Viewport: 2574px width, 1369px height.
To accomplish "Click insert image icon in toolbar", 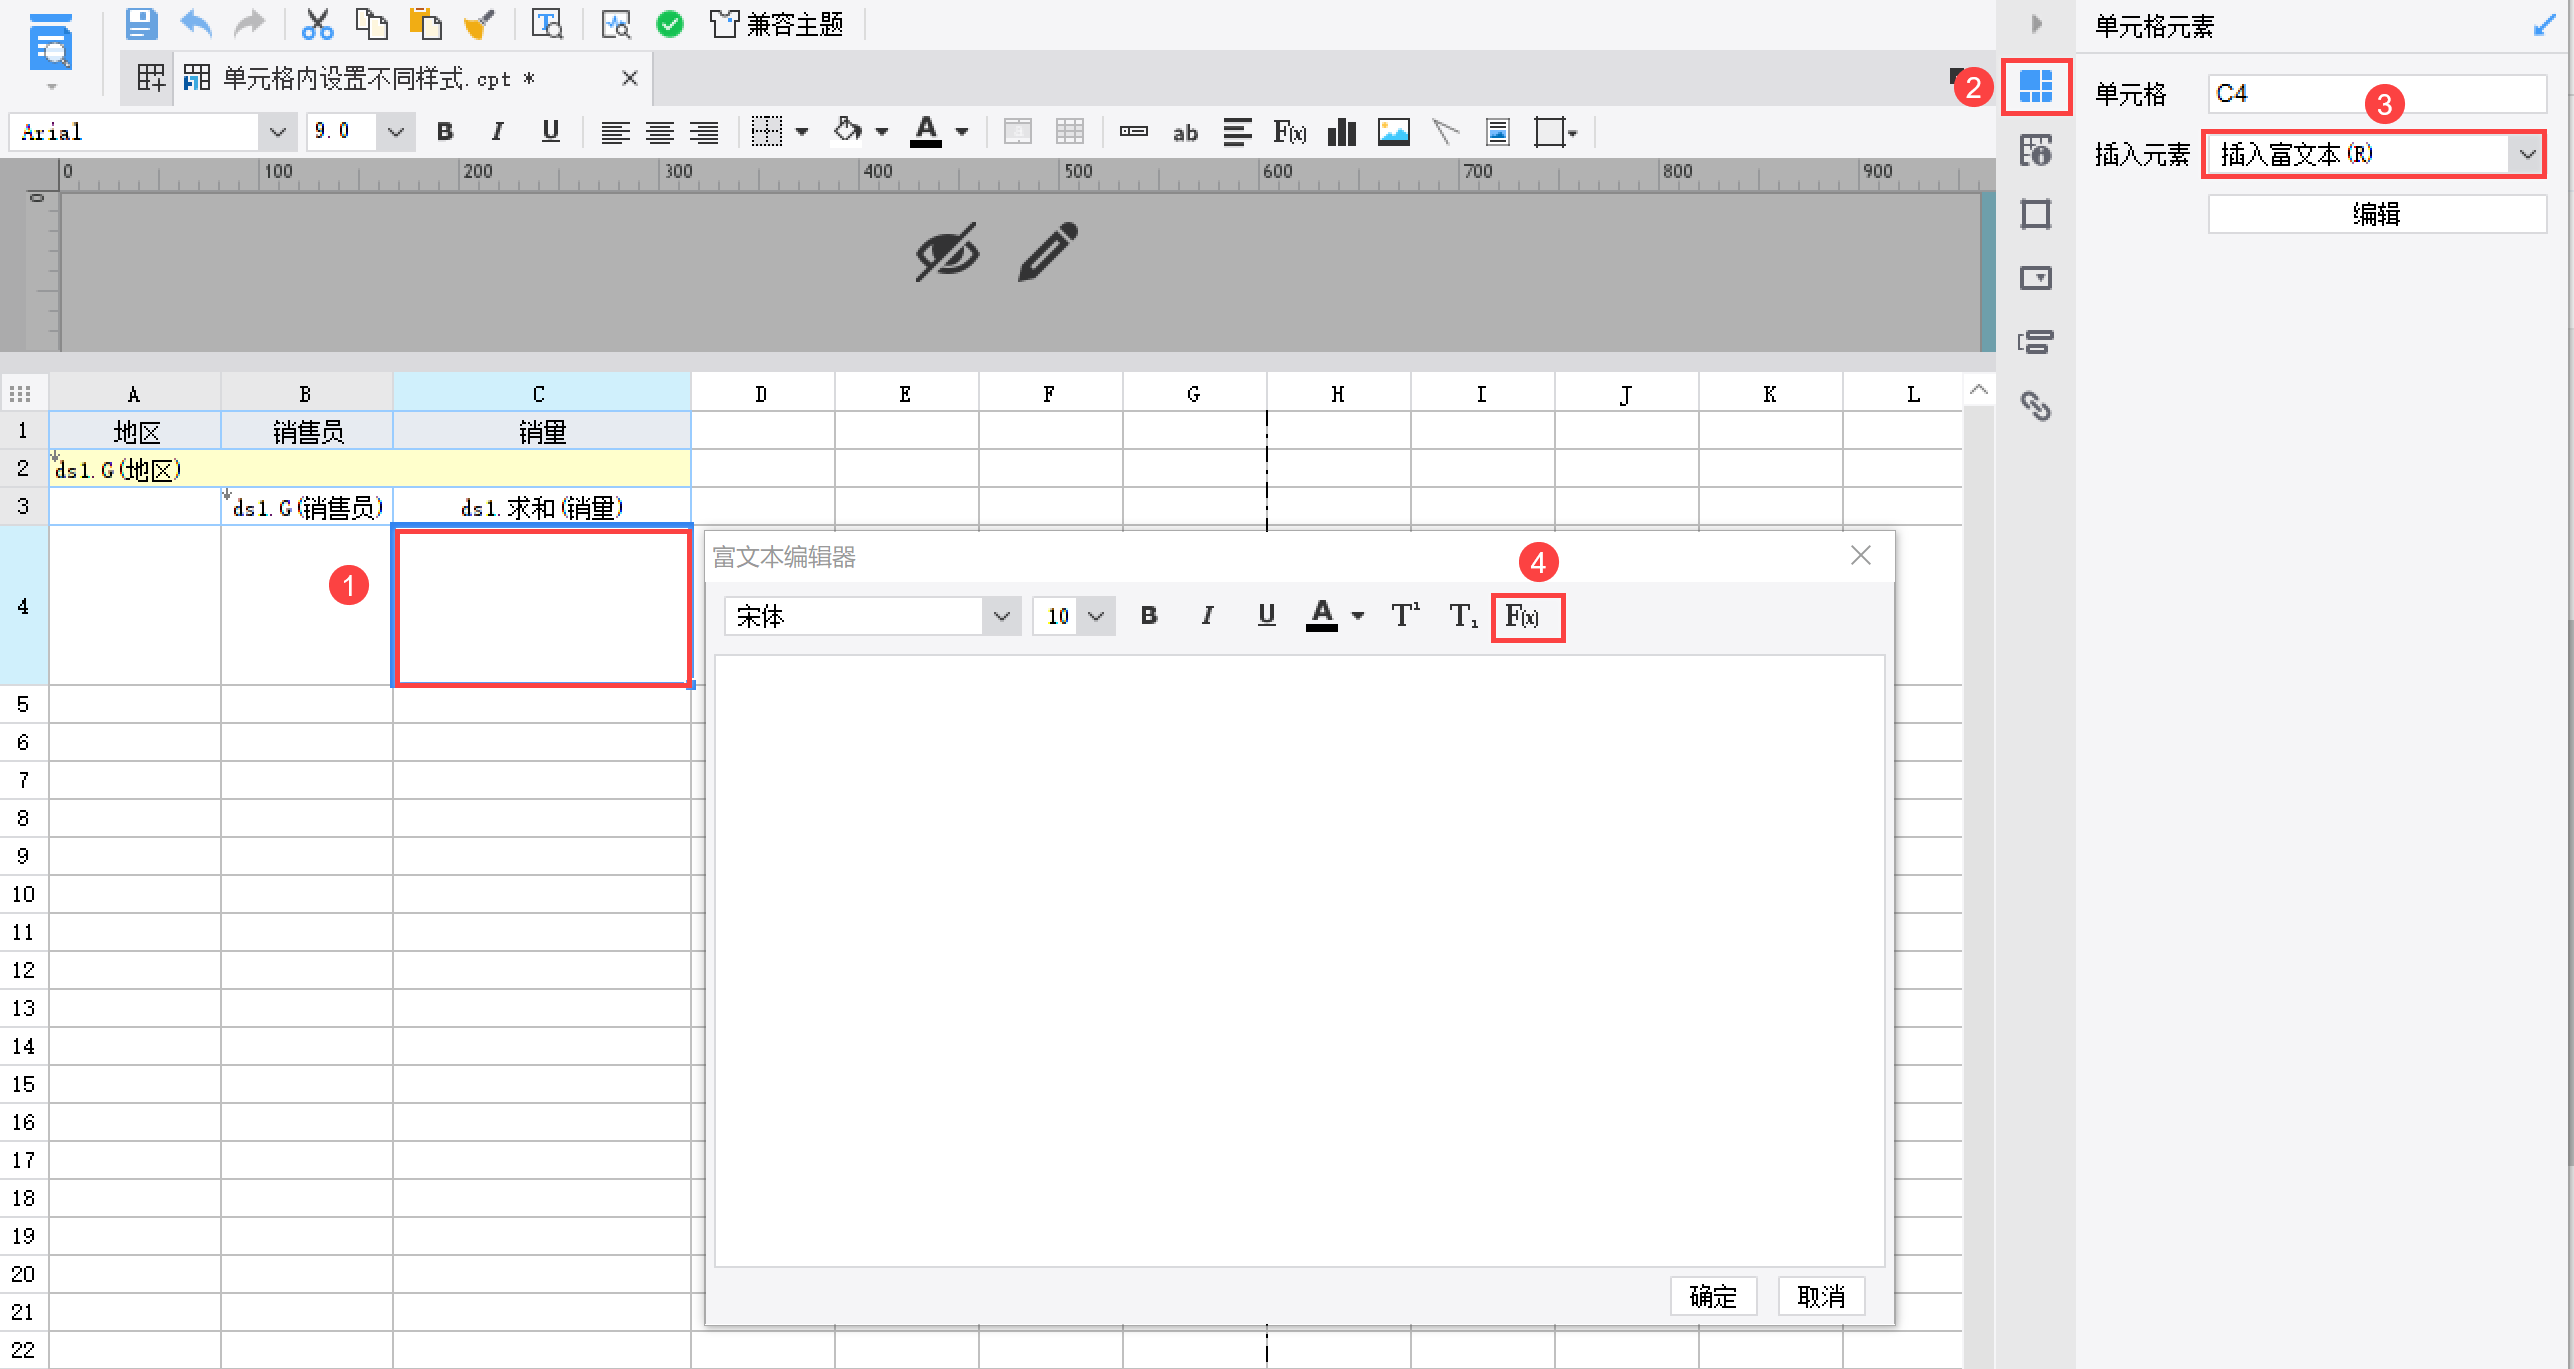I will pos(1393,132).
